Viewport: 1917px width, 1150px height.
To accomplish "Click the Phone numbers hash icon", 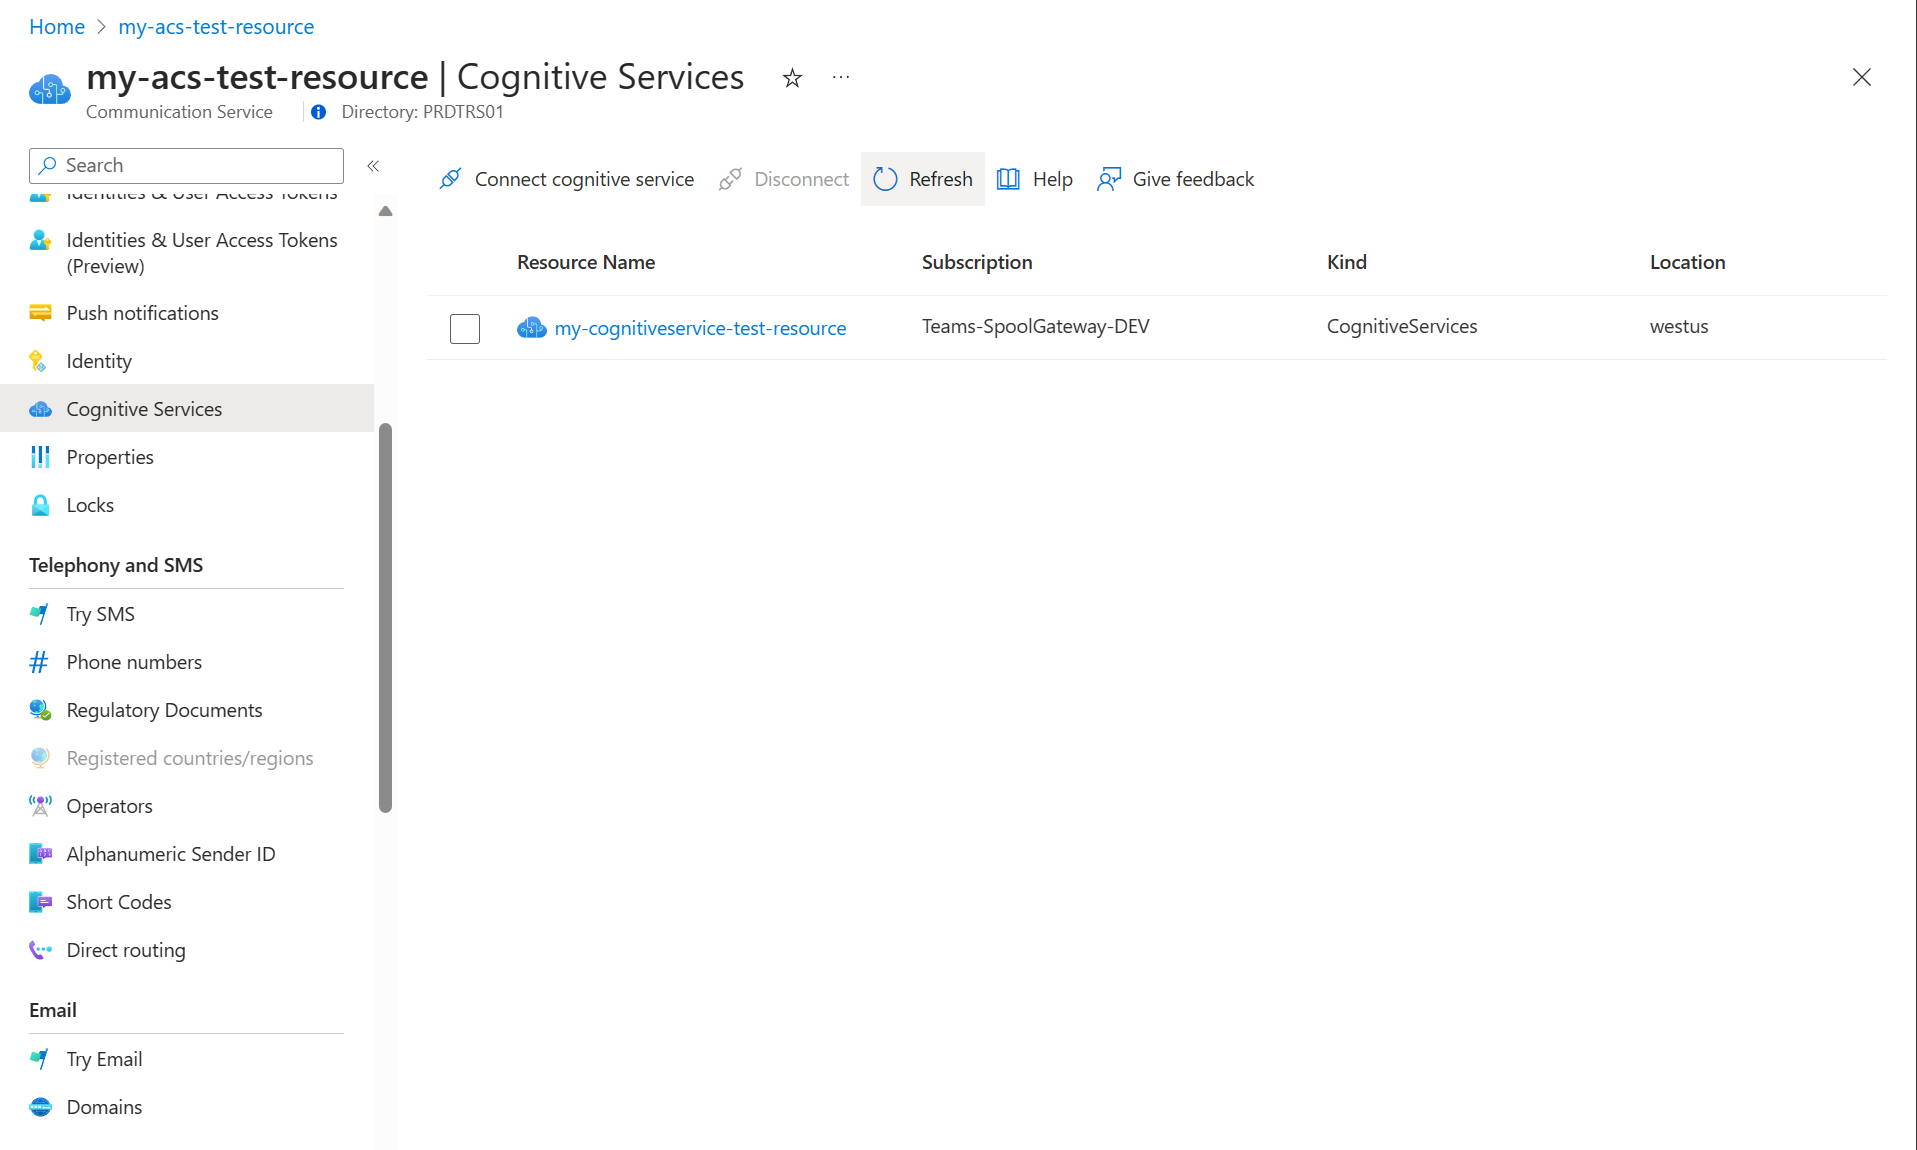I will coord(40,662).
